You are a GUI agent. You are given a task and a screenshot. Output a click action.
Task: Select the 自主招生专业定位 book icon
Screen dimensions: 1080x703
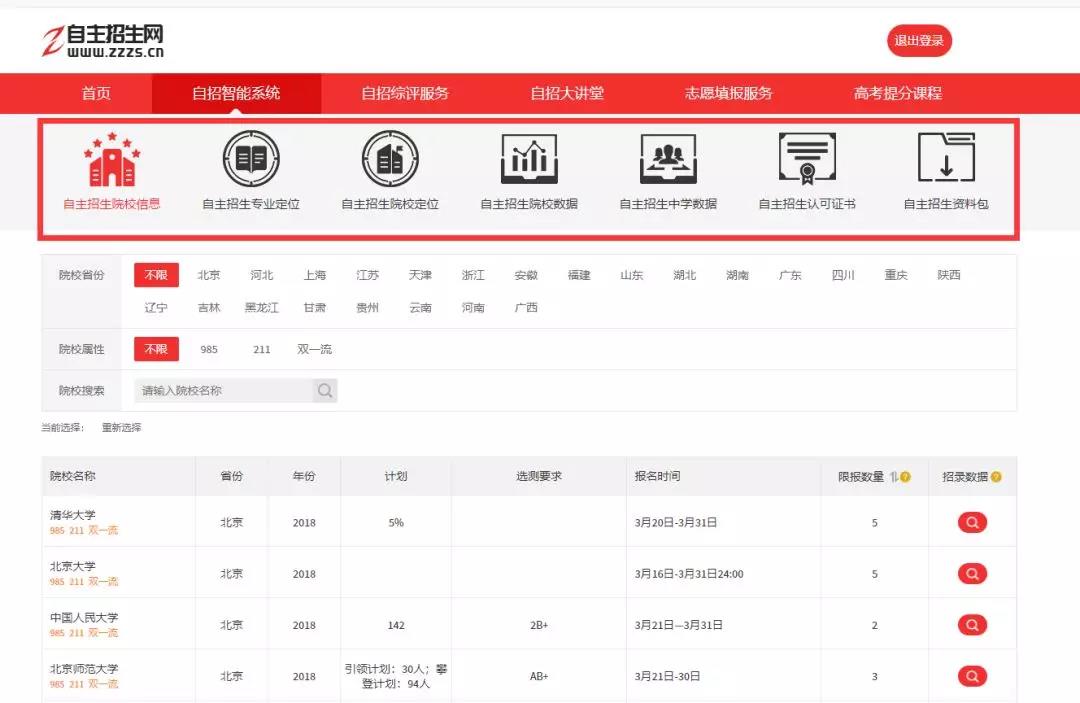(x=251, y=160)
